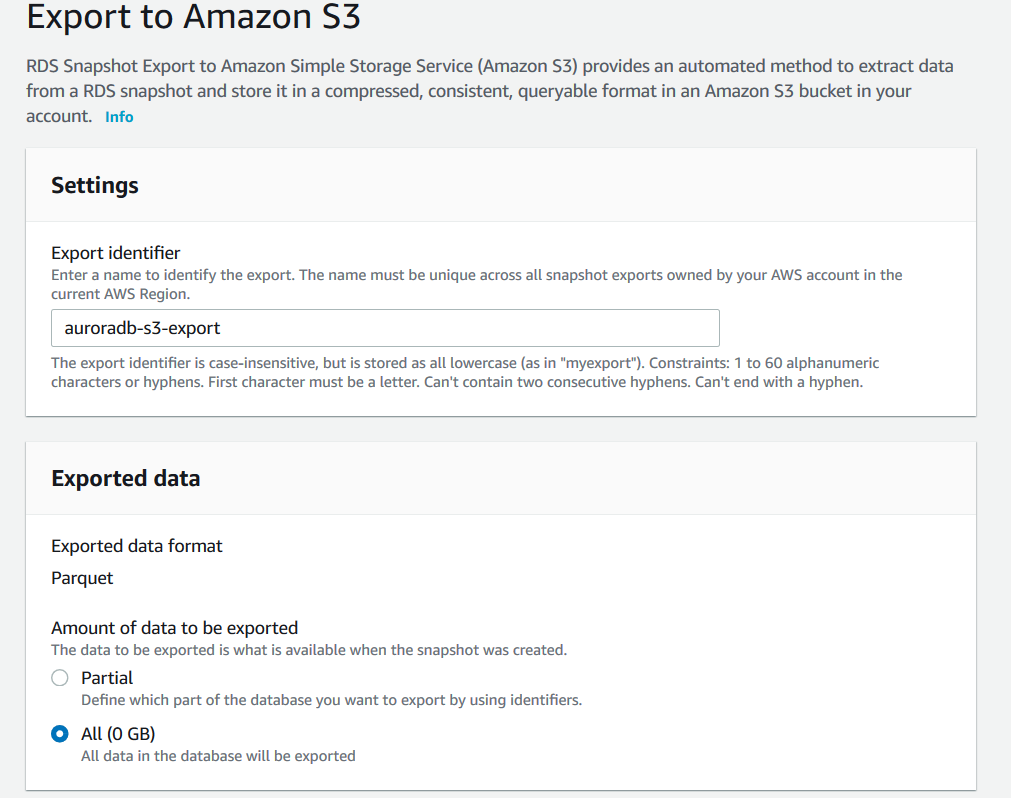Click the RDS Snapshot Export description paragraph
This screenshot has width=1011, height=798.
click(489, 91)
